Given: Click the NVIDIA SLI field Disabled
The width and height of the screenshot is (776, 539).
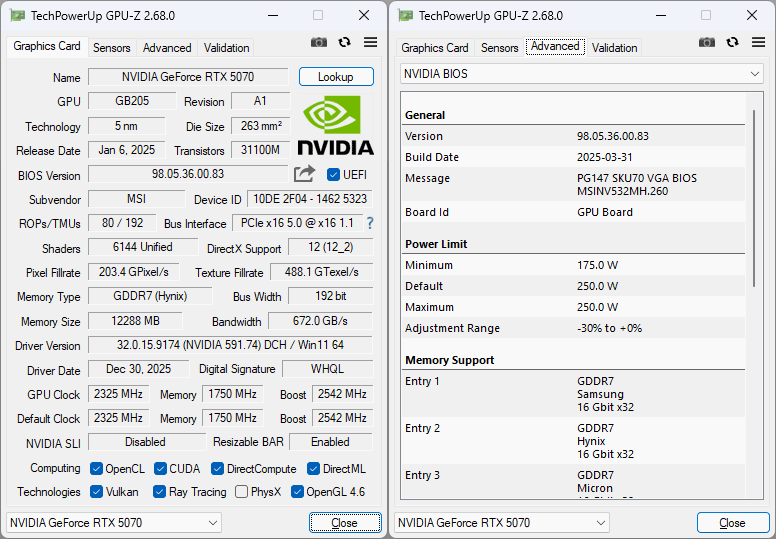Looking at the screenshot, I should (146, 442).
